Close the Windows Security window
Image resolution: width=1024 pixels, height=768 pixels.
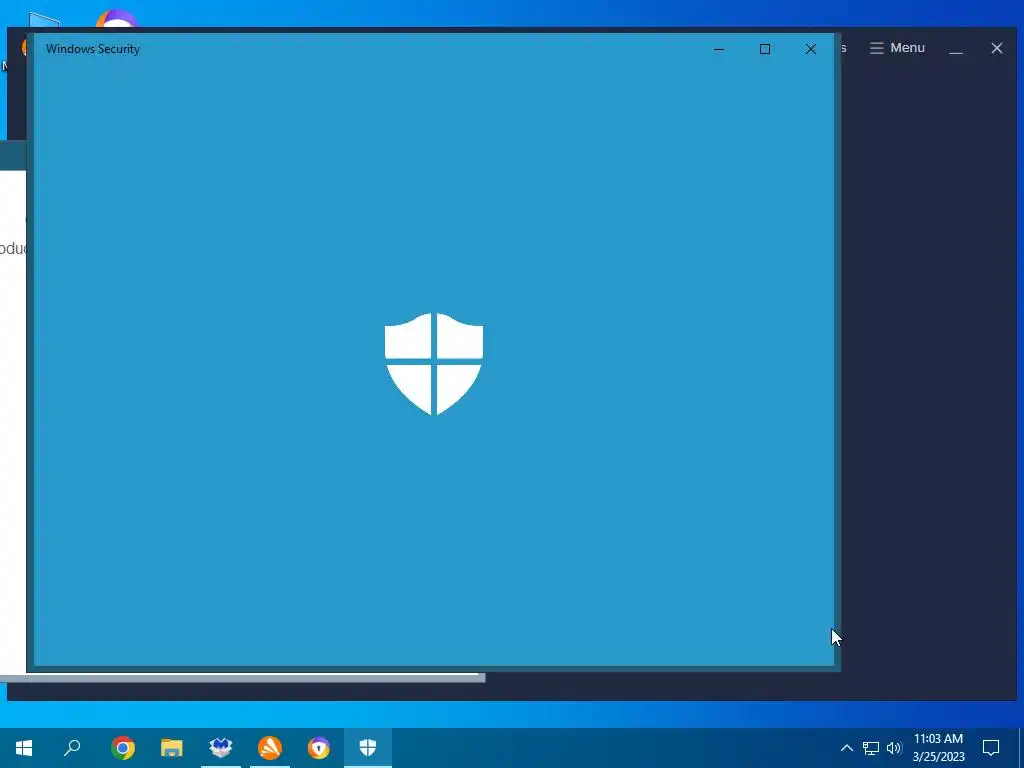coord(810,49)
